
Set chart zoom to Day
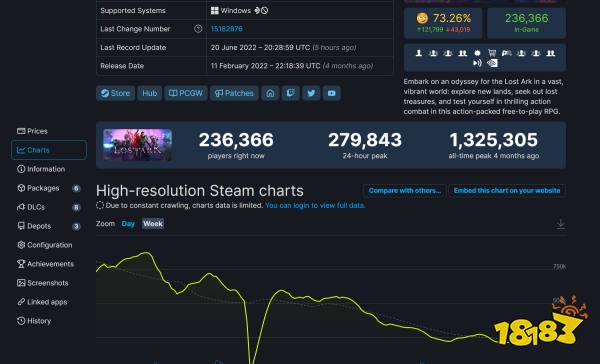(x=128, y=224)
